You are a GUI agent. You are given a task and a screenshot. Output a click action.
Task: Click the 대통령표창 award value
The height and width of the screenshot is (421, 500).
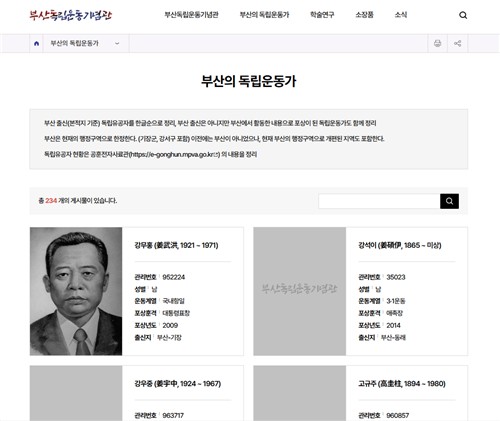pos(176,313)
